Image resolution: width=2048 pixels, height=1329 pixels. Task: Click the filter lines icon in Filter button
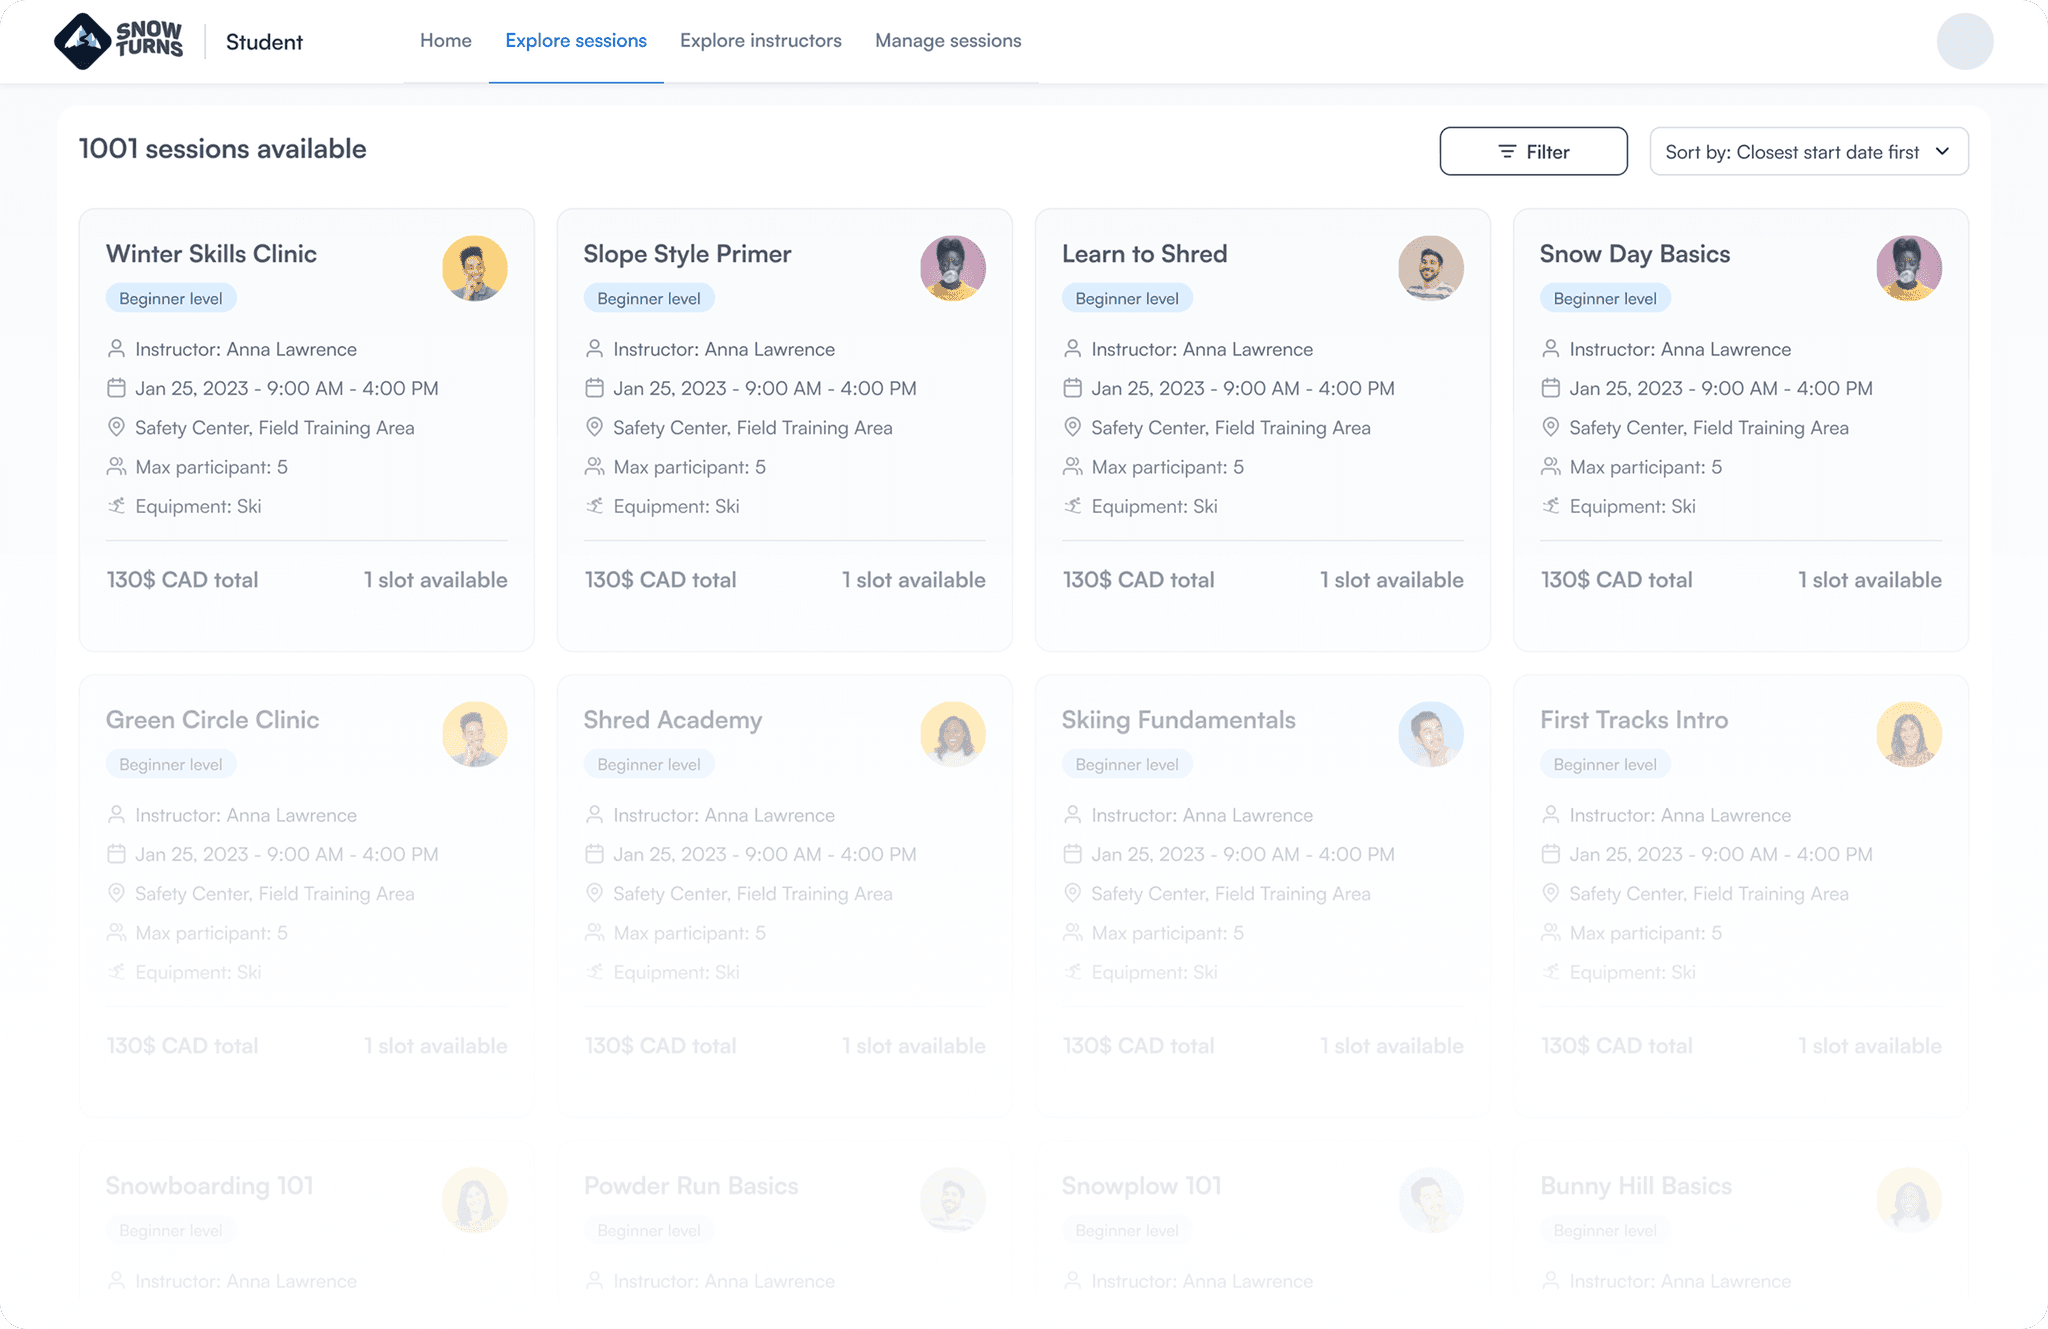pyautogui.click(x=1507, y=152)
